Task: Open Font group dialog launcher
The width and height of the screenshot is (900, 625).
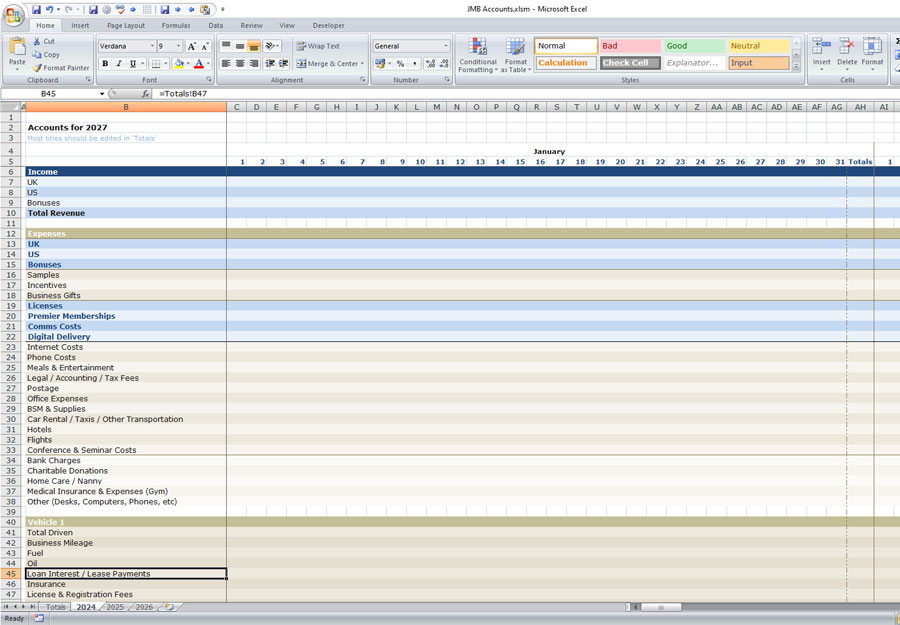Action: (x=208, y=80)
